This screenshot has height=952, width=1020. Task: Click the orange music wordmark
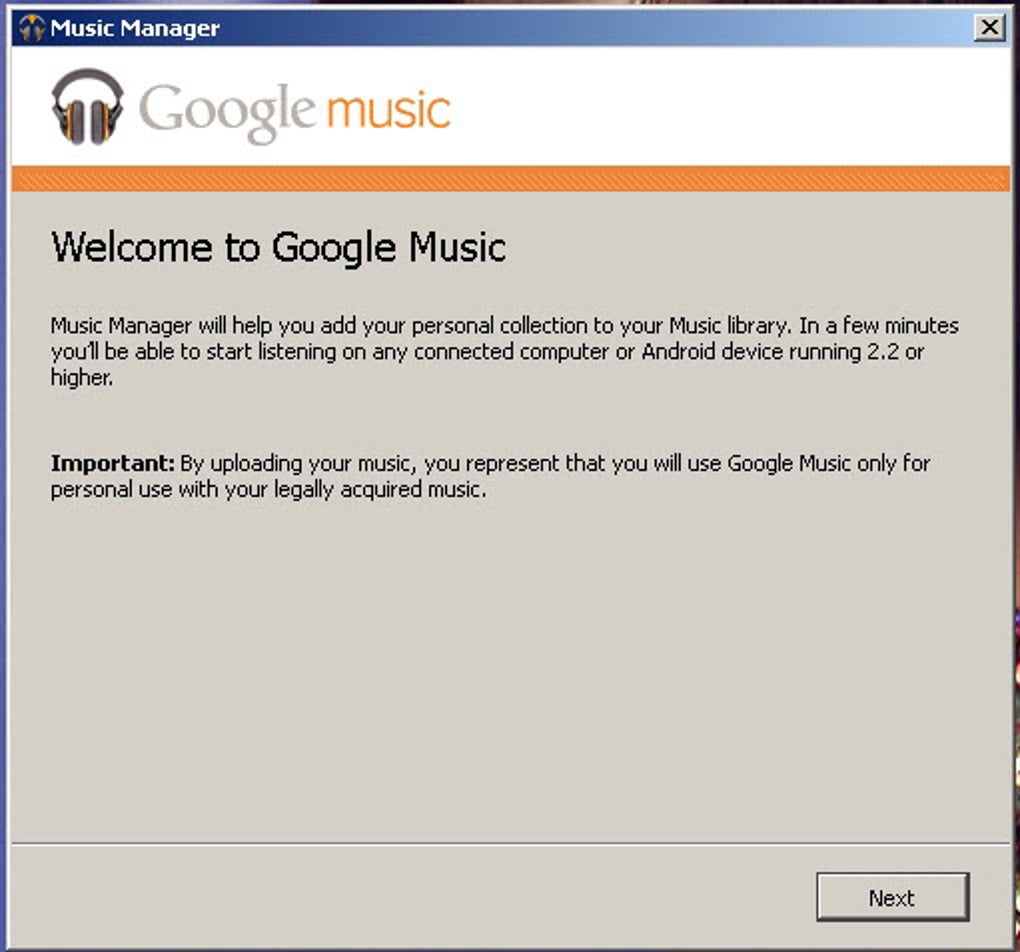tap(388, 109)
